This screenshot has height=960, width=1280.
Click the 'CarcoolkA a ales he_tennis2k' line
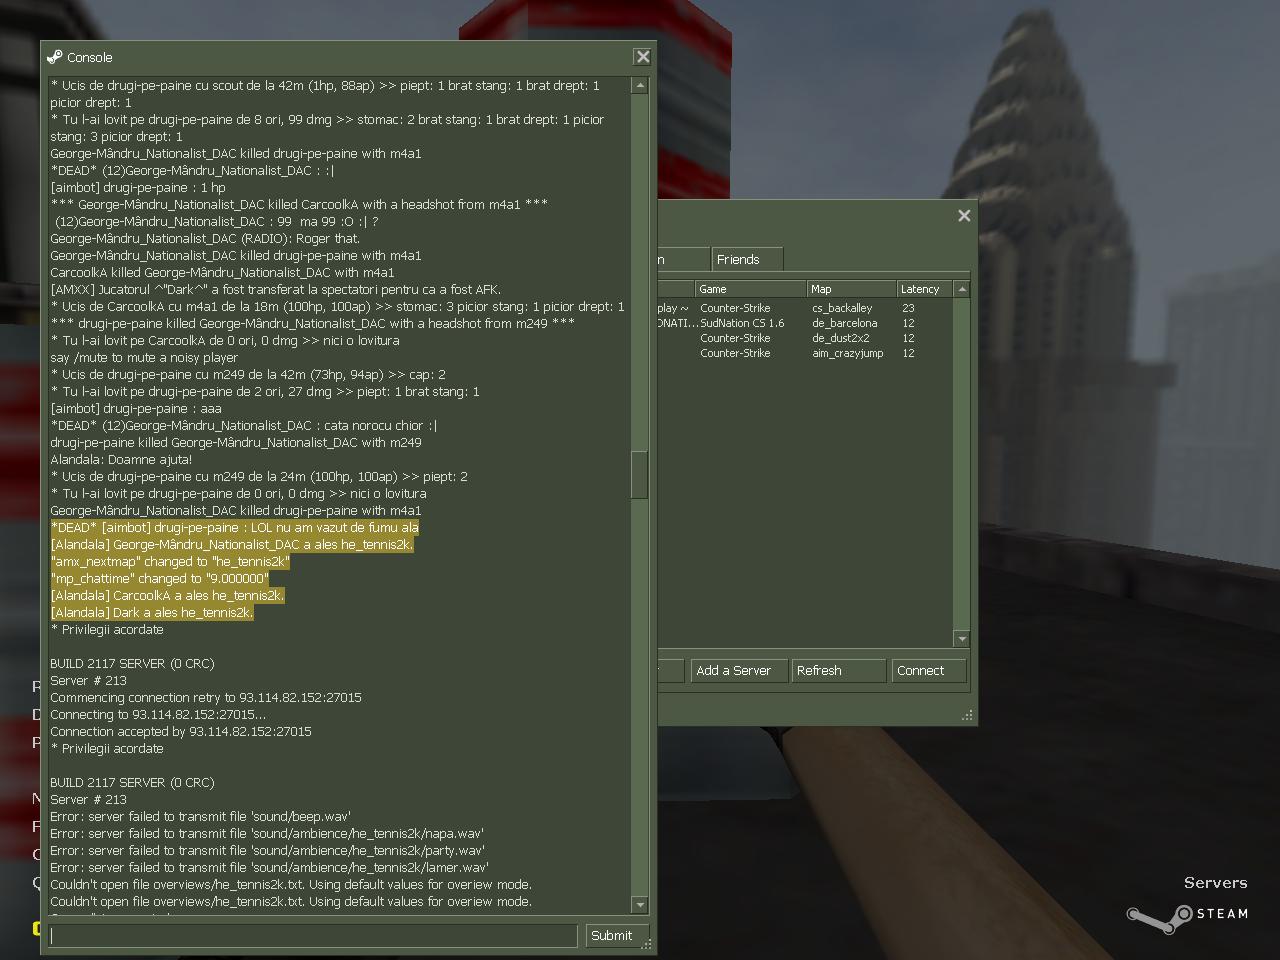[168, 596]
